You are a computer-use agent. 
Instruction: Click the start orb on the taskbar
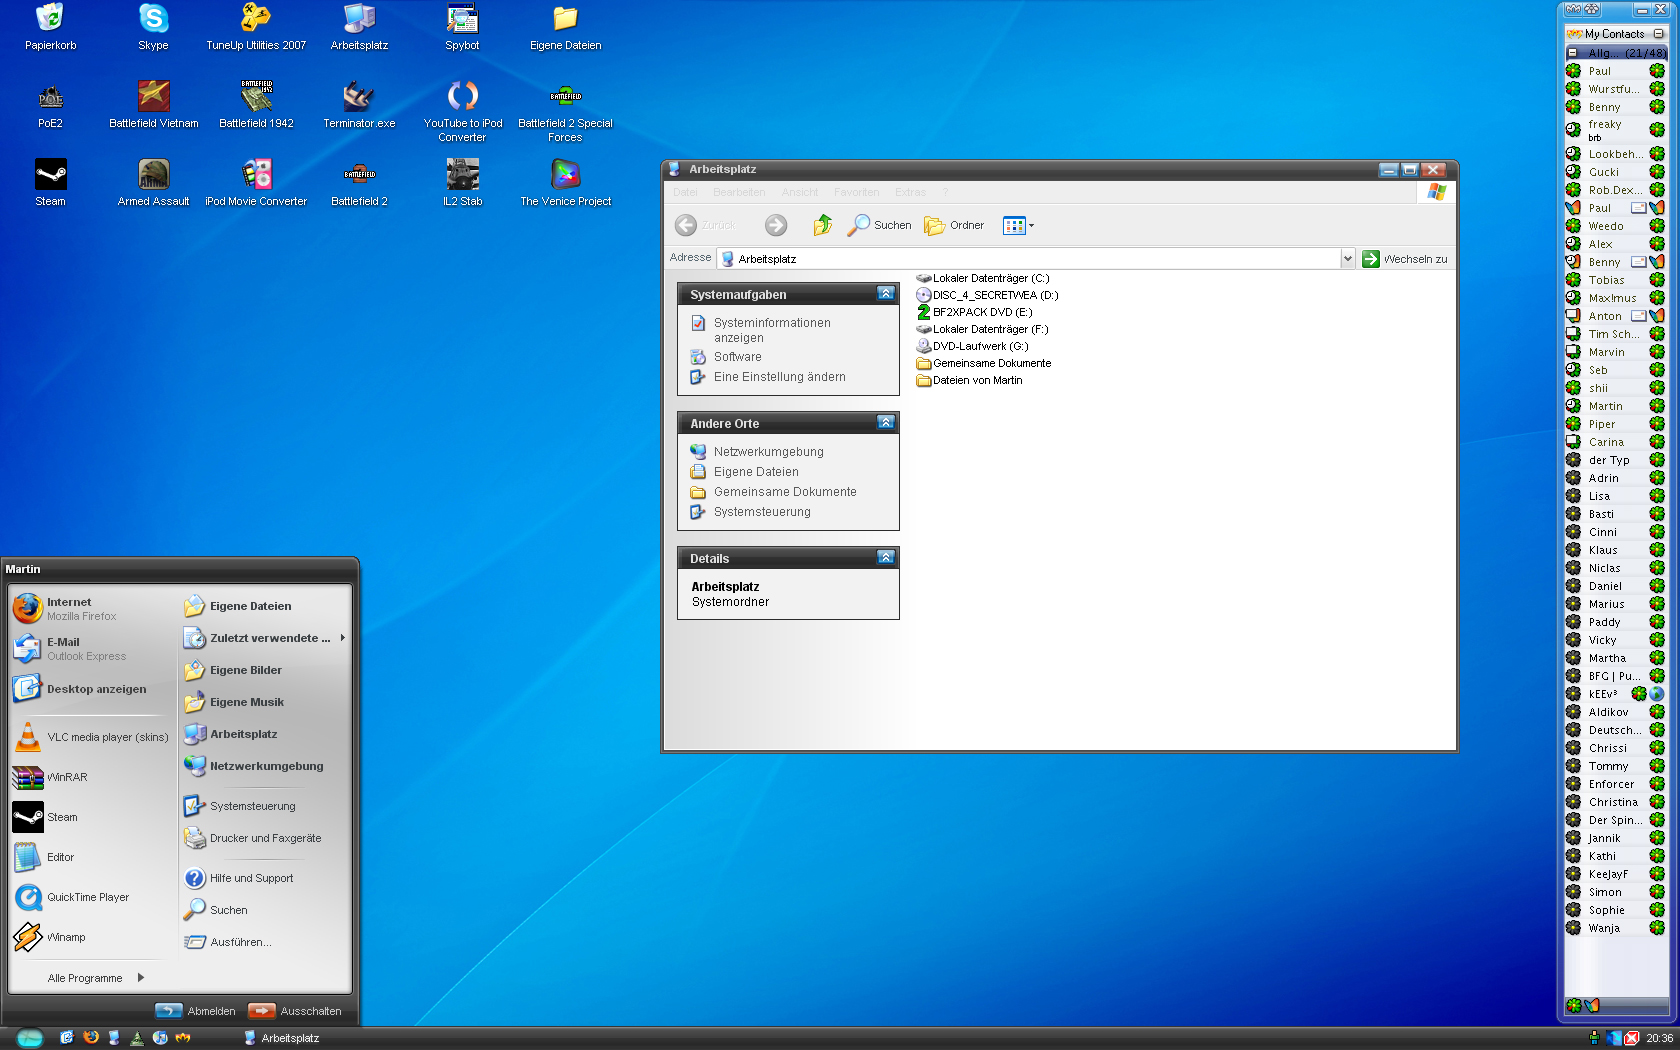point(29,1038)
